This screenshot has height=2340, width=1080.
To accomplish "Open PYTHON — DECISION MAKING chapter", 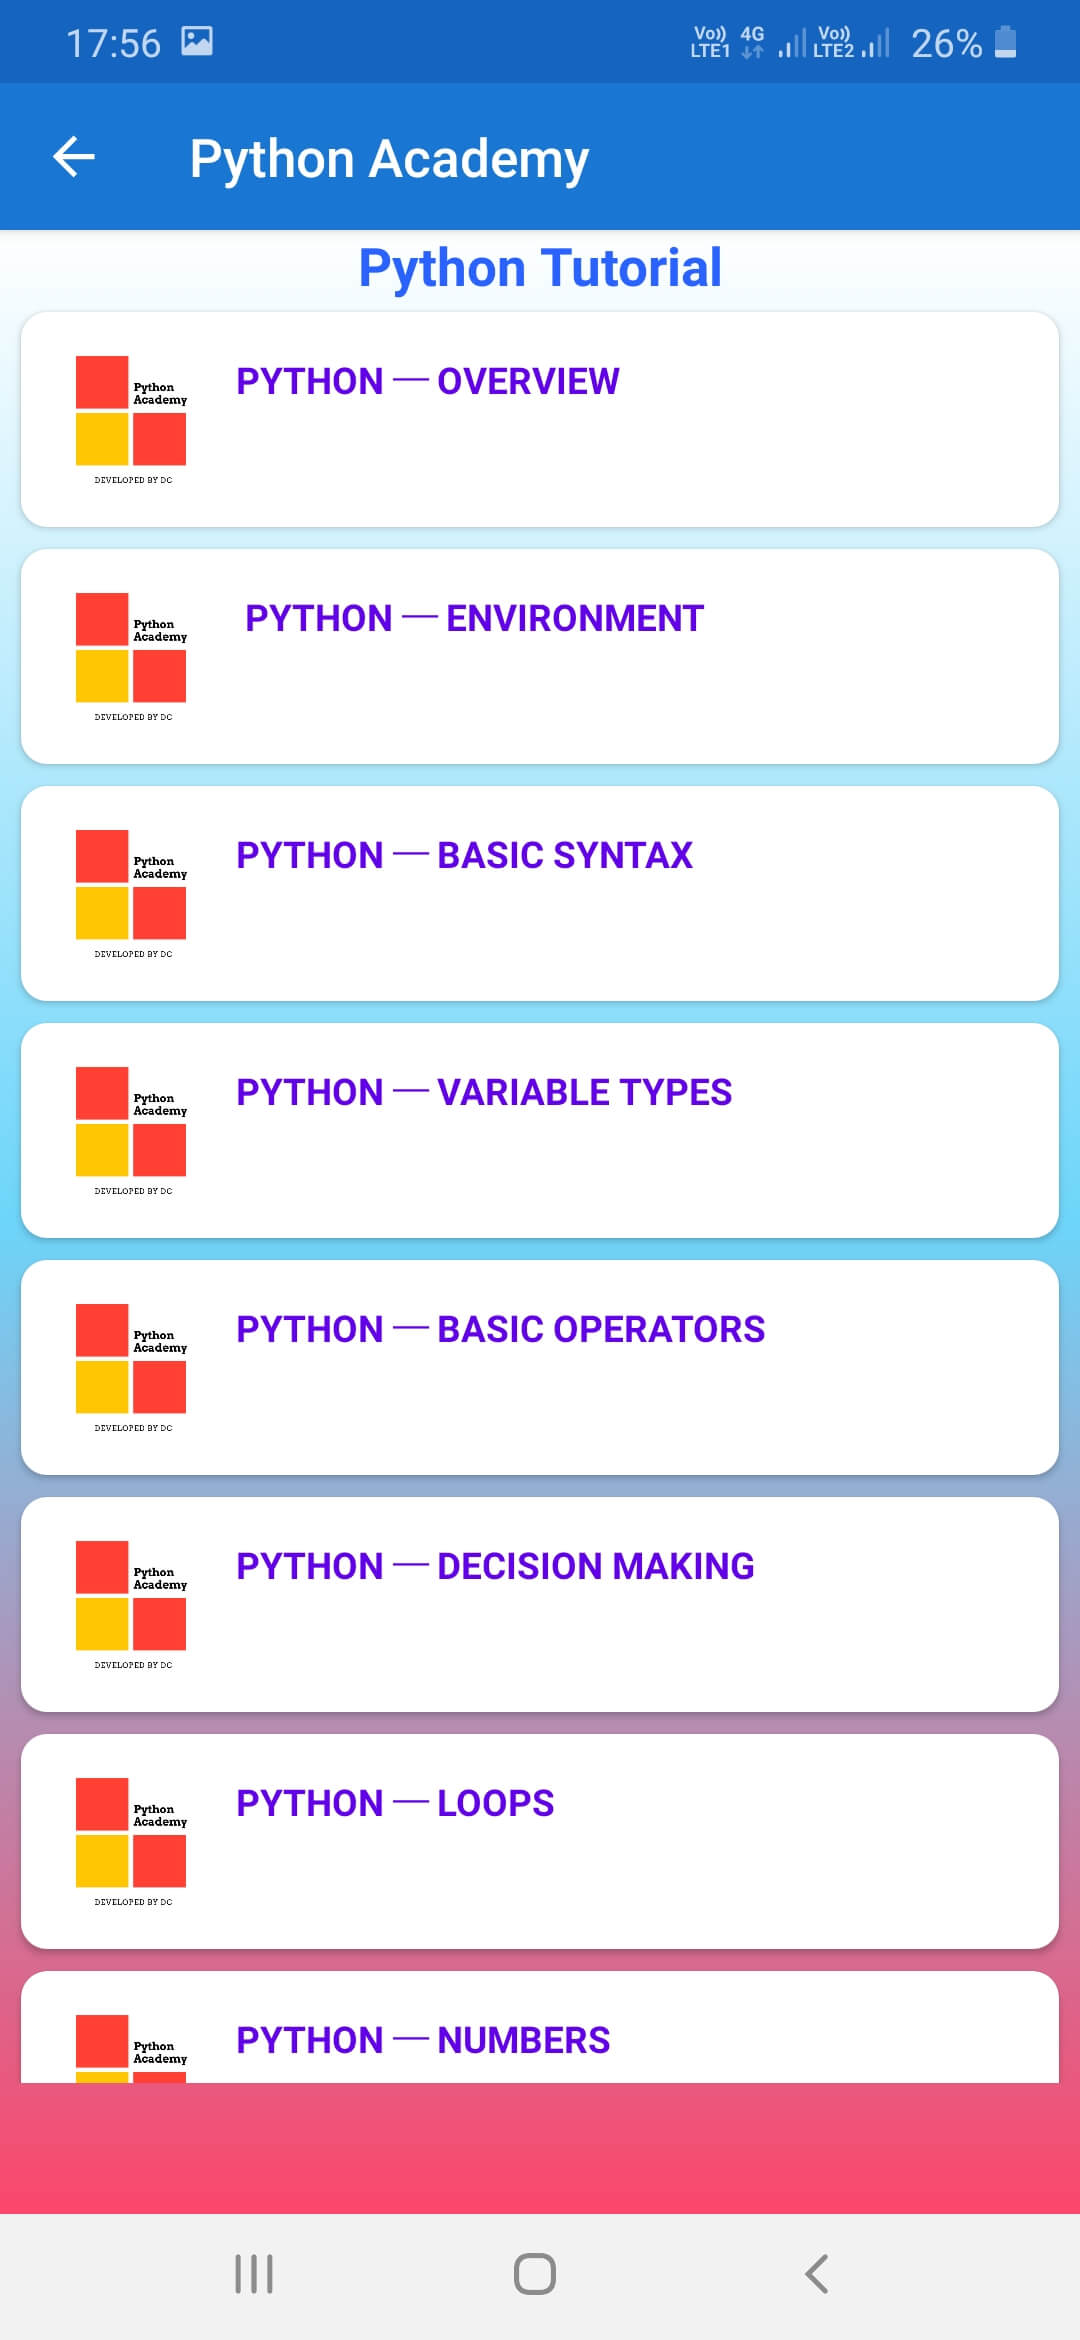I will click(495, 1566).
